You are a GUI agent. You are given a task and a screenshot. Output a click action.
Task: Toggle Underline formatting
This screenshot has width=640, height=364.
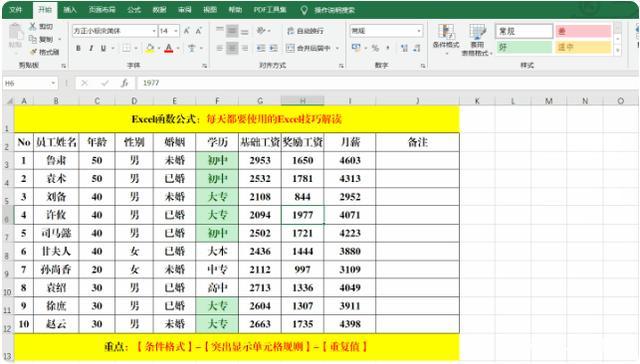103,48
